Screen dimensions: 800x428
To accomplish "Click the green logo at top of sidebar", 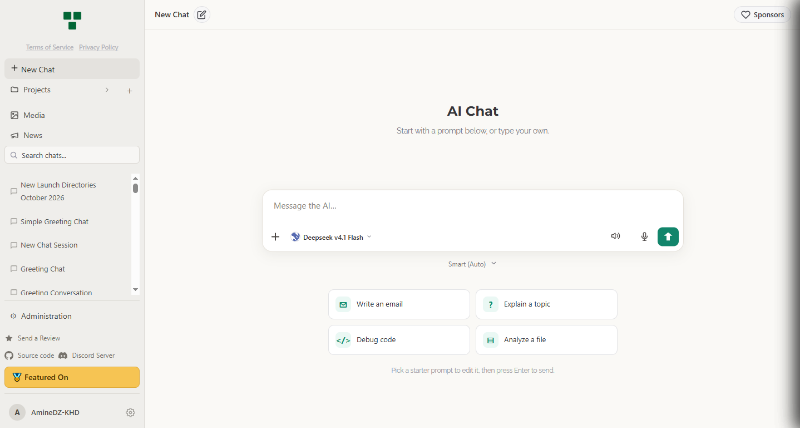I will 72,21.
